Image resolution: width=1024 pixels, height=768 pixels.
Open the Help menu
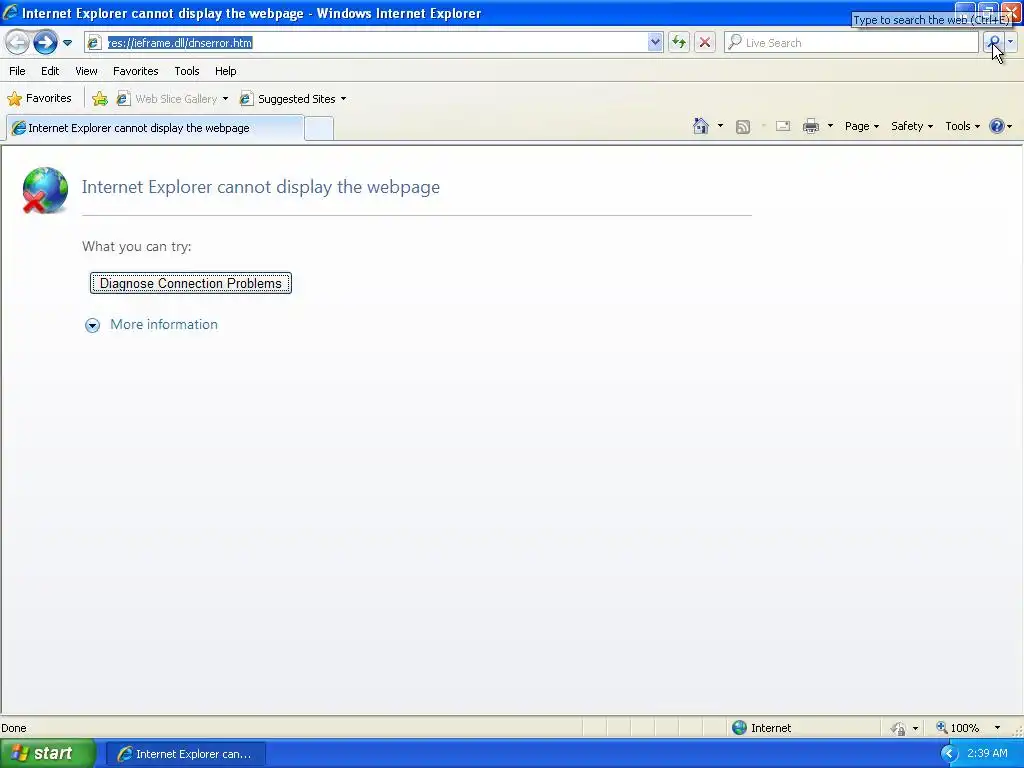(225, 71)
